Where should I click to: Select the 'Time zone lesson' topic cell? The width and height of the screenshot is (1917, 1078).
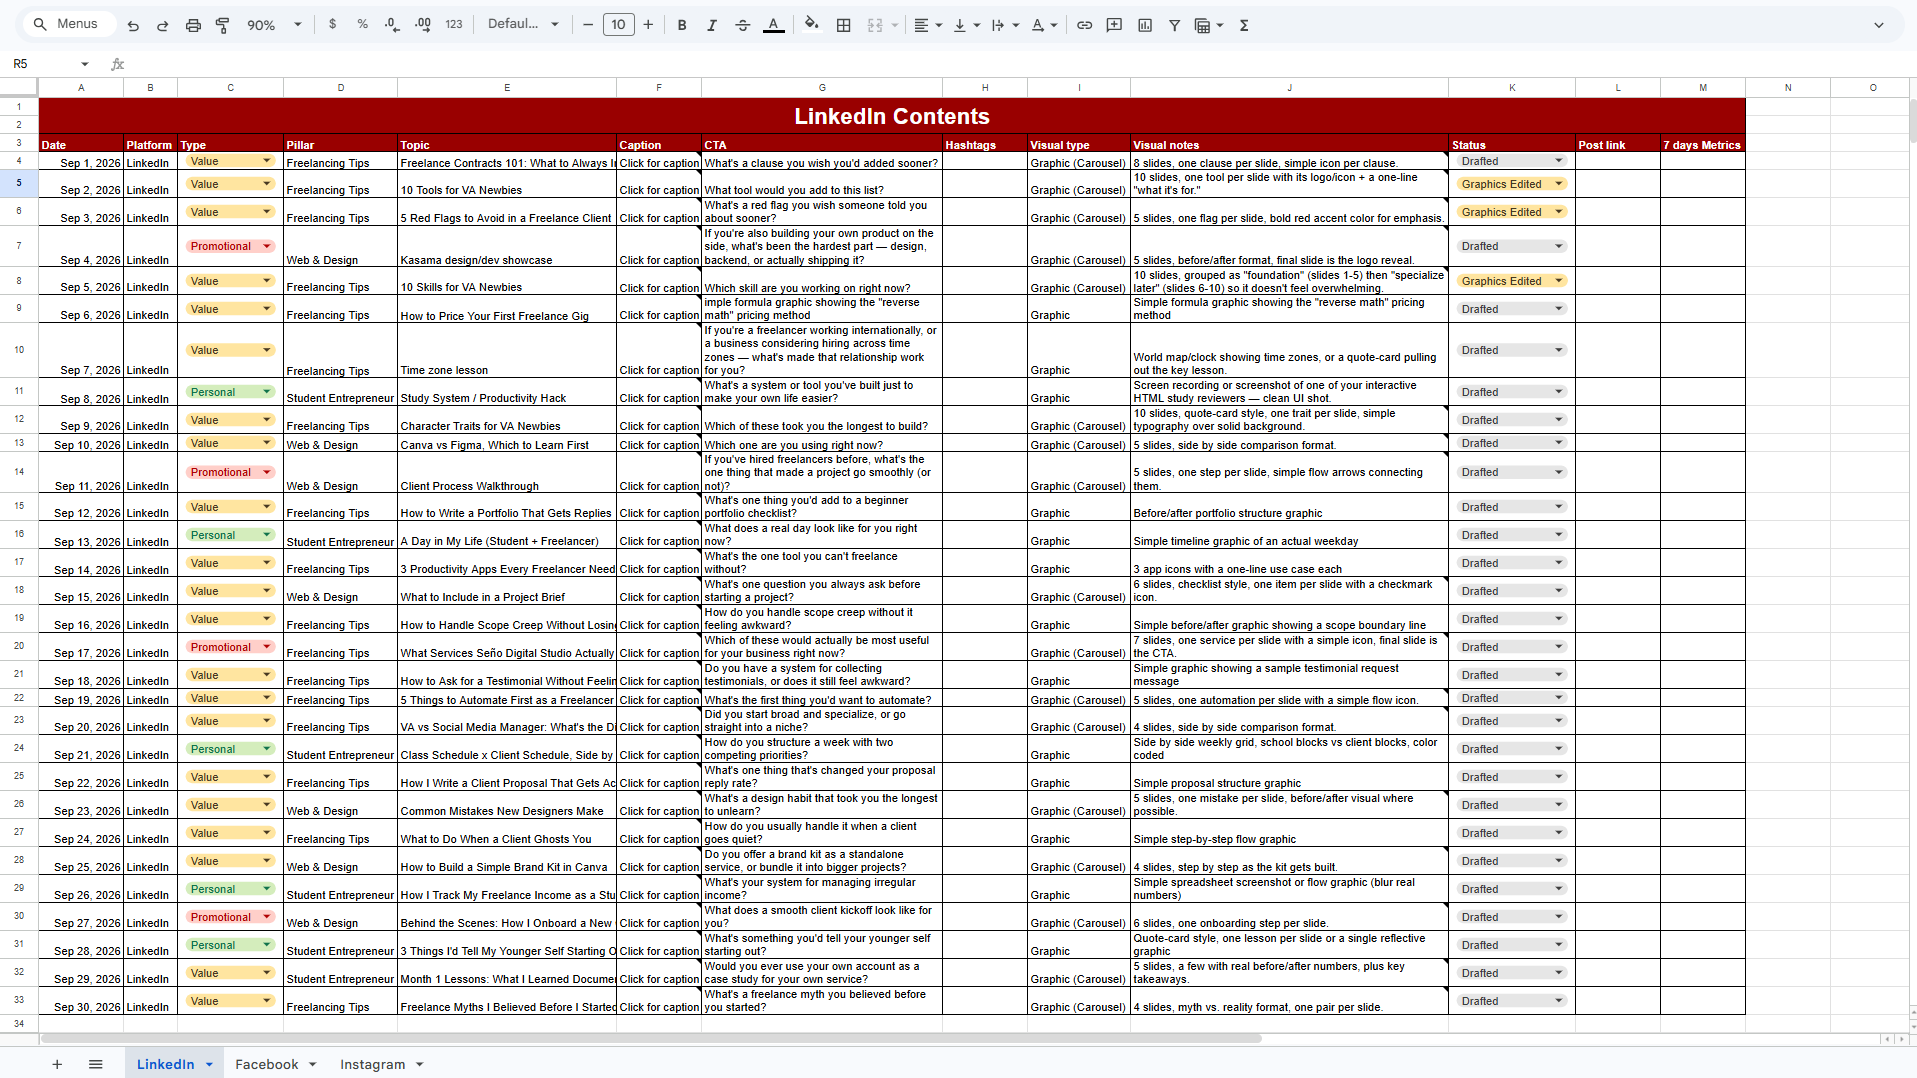507,350
